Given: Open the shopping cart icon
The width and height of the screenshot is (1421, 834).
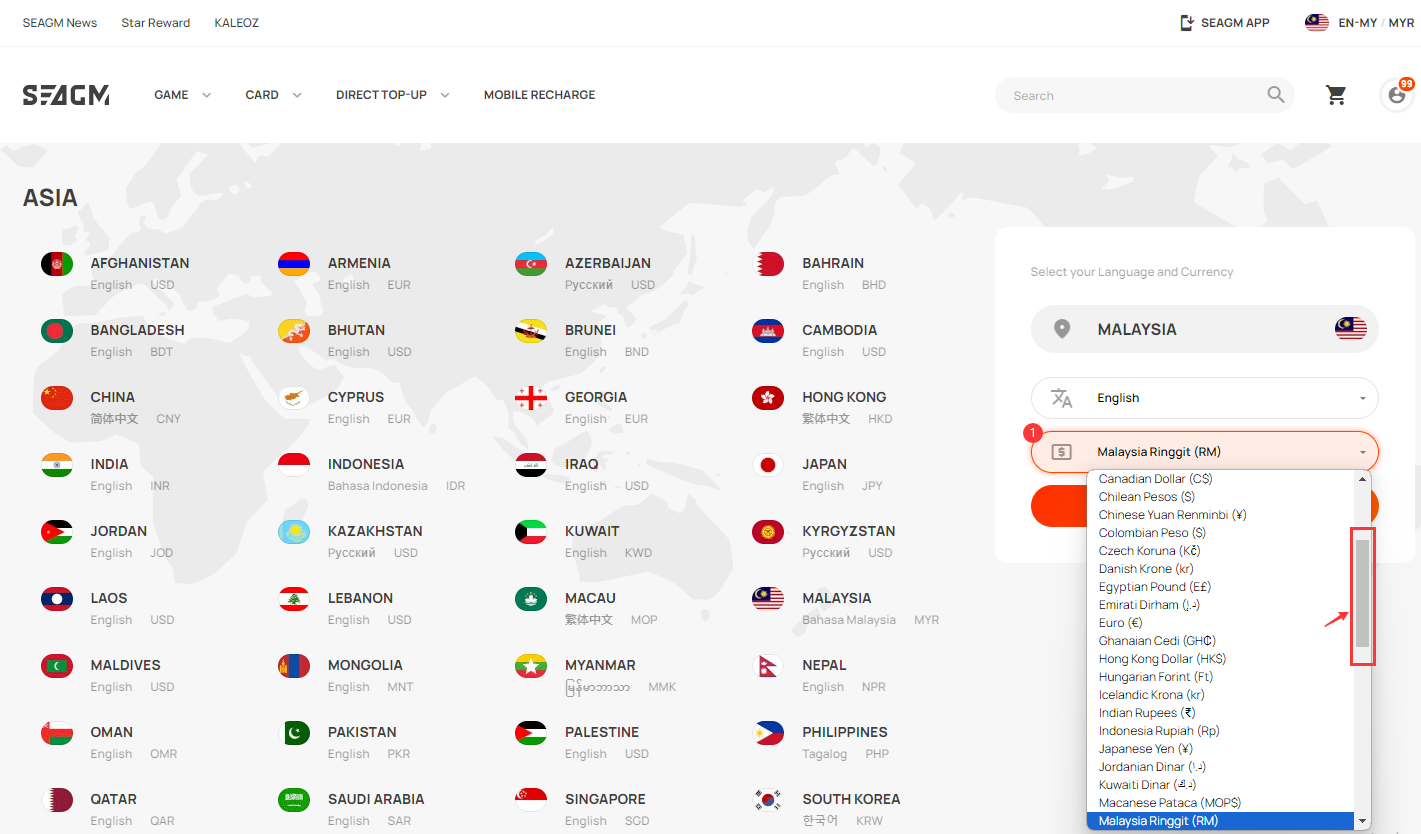Looking at the screenshot, I should pos(1336,95).
